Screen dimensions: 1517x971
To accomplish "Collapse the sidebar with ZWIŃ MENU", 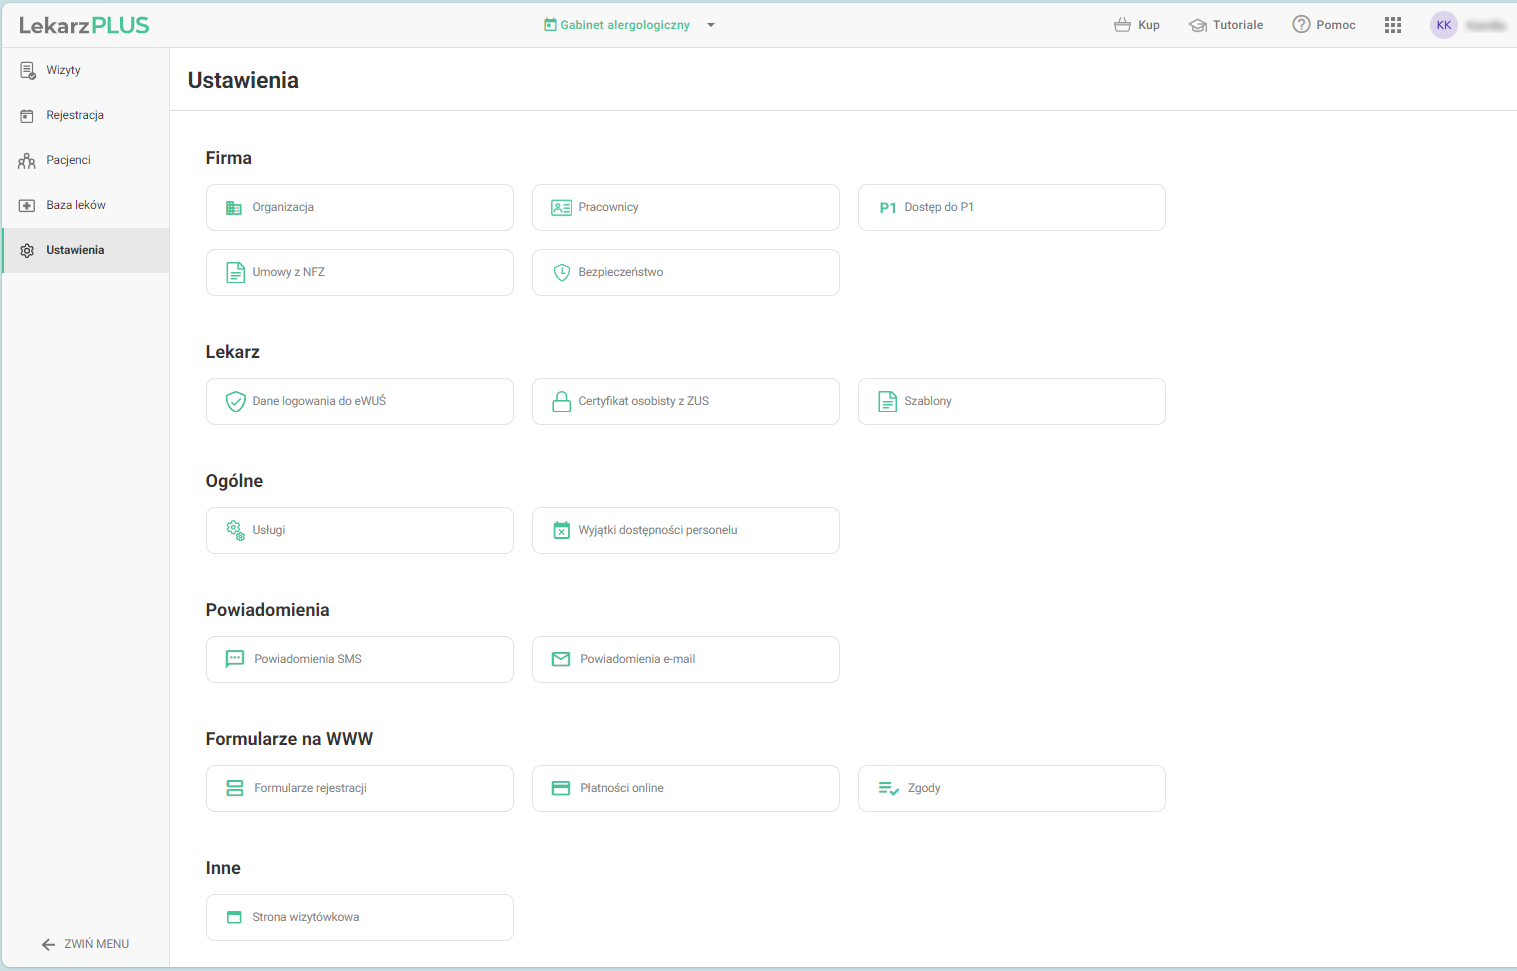I will 86,944.
